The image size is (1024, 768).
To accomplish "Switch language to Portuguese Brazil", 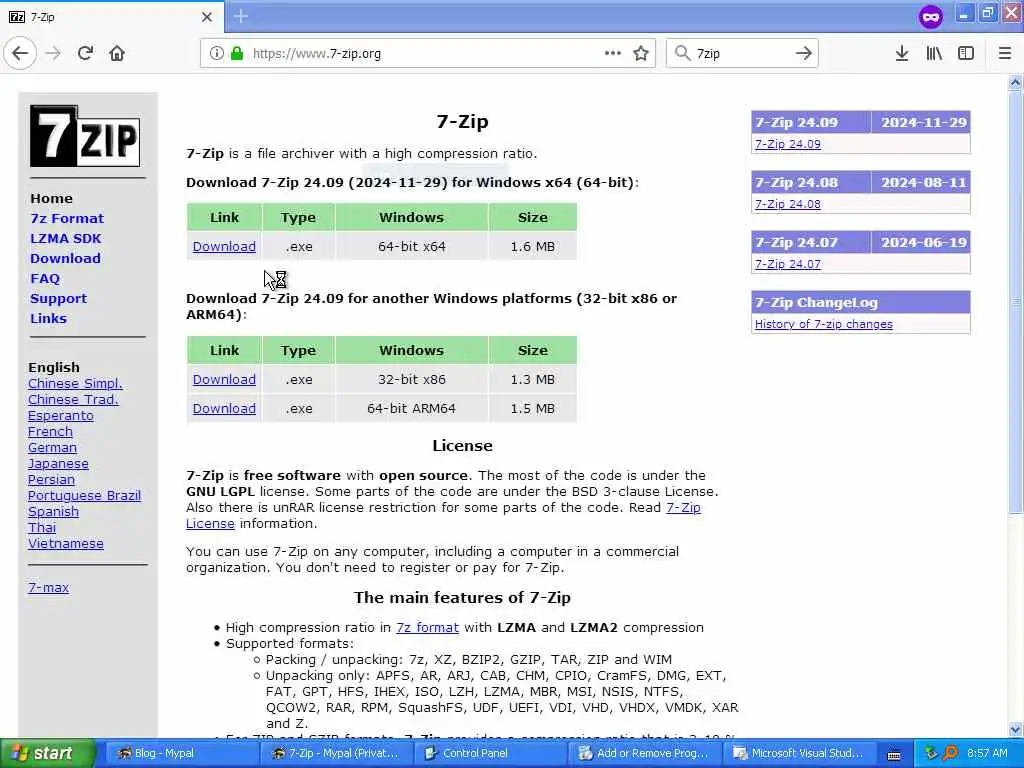I will 84,496.
